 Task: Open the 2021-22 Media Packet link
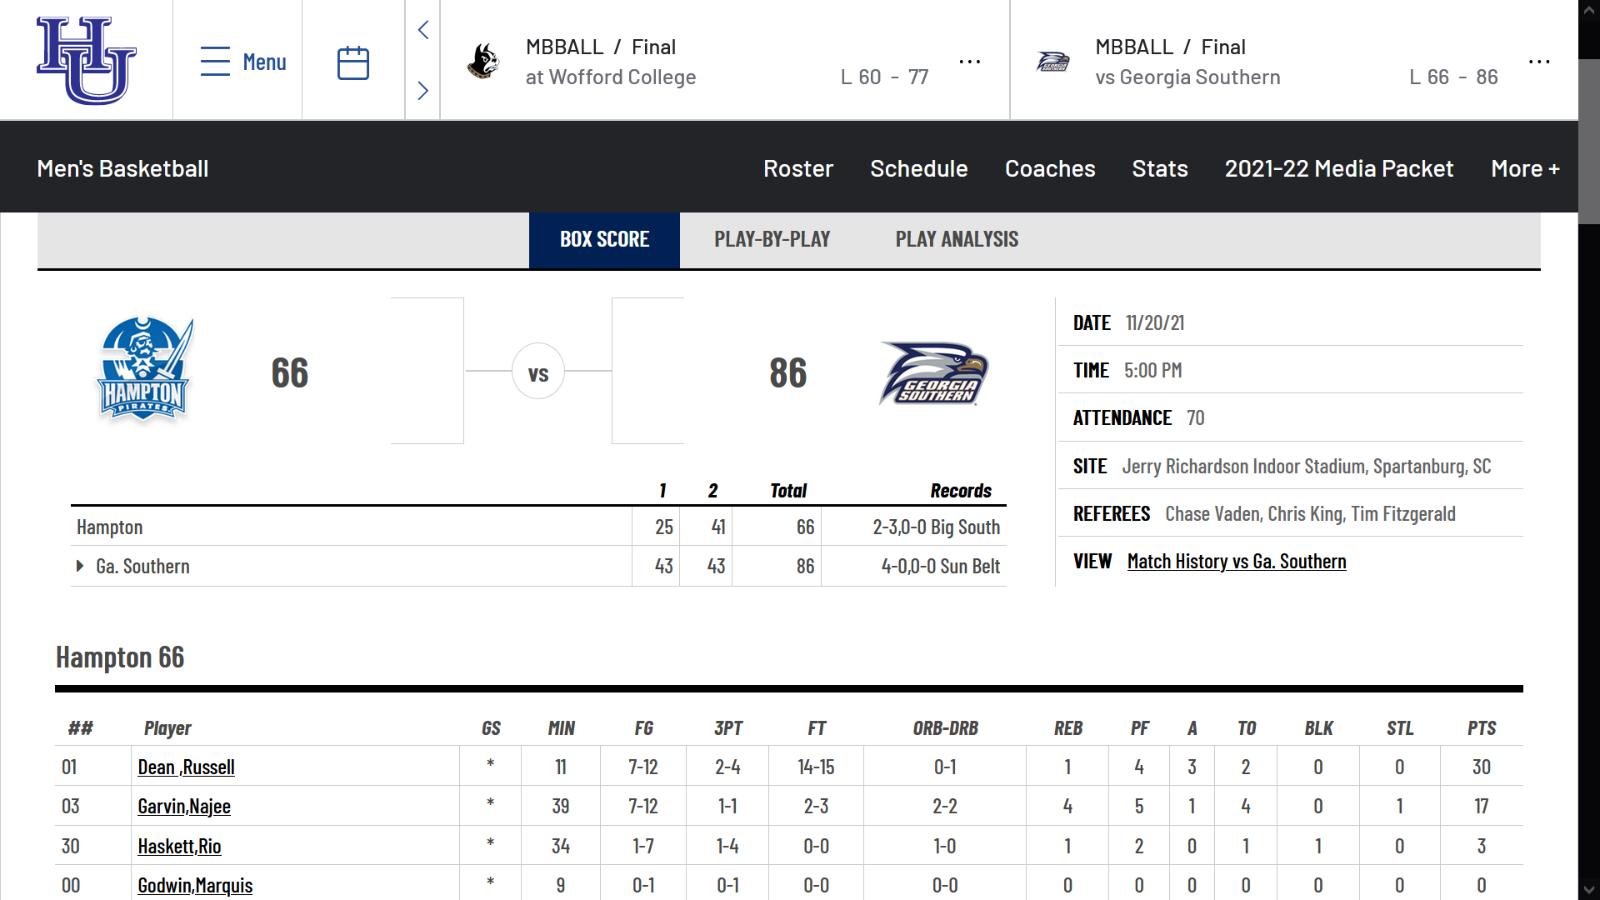[1339, 168]
